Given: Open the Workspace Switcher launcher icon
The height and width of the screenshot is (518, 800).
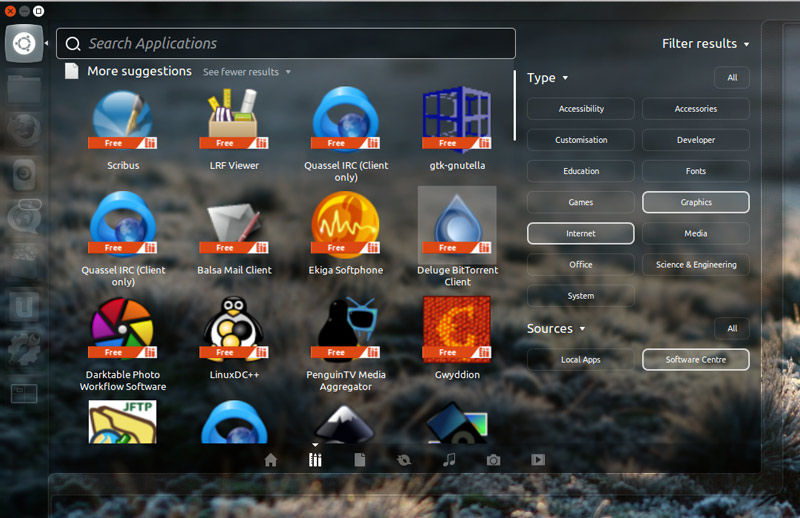Looking at the screenshot, I should pos(24,393).
